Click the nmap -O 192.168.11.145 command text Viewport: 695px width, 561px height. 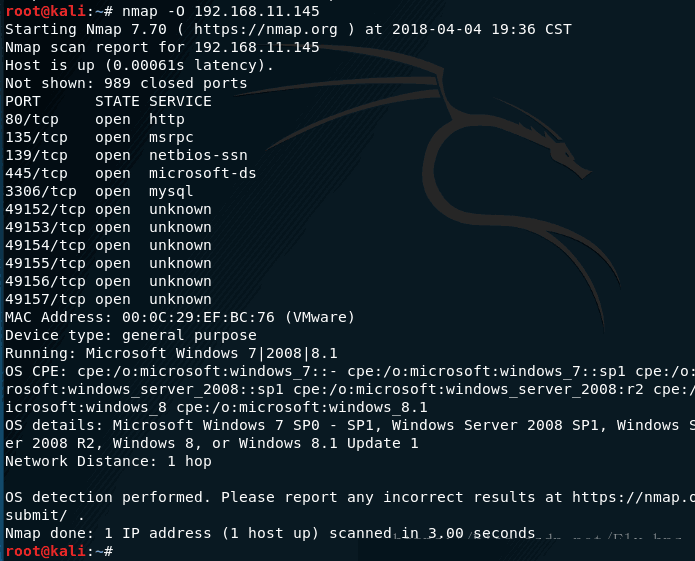220,11
